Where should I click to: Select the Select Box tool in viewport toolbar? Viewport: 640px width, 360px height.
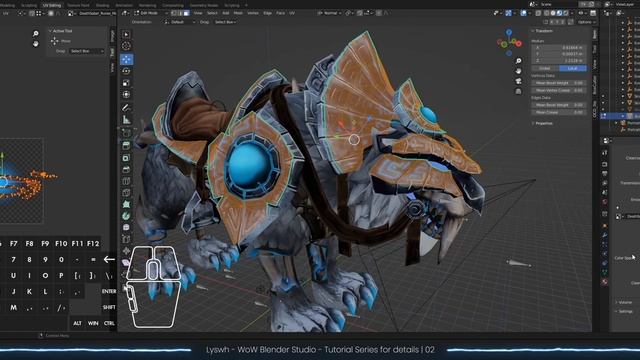(126, 34)
